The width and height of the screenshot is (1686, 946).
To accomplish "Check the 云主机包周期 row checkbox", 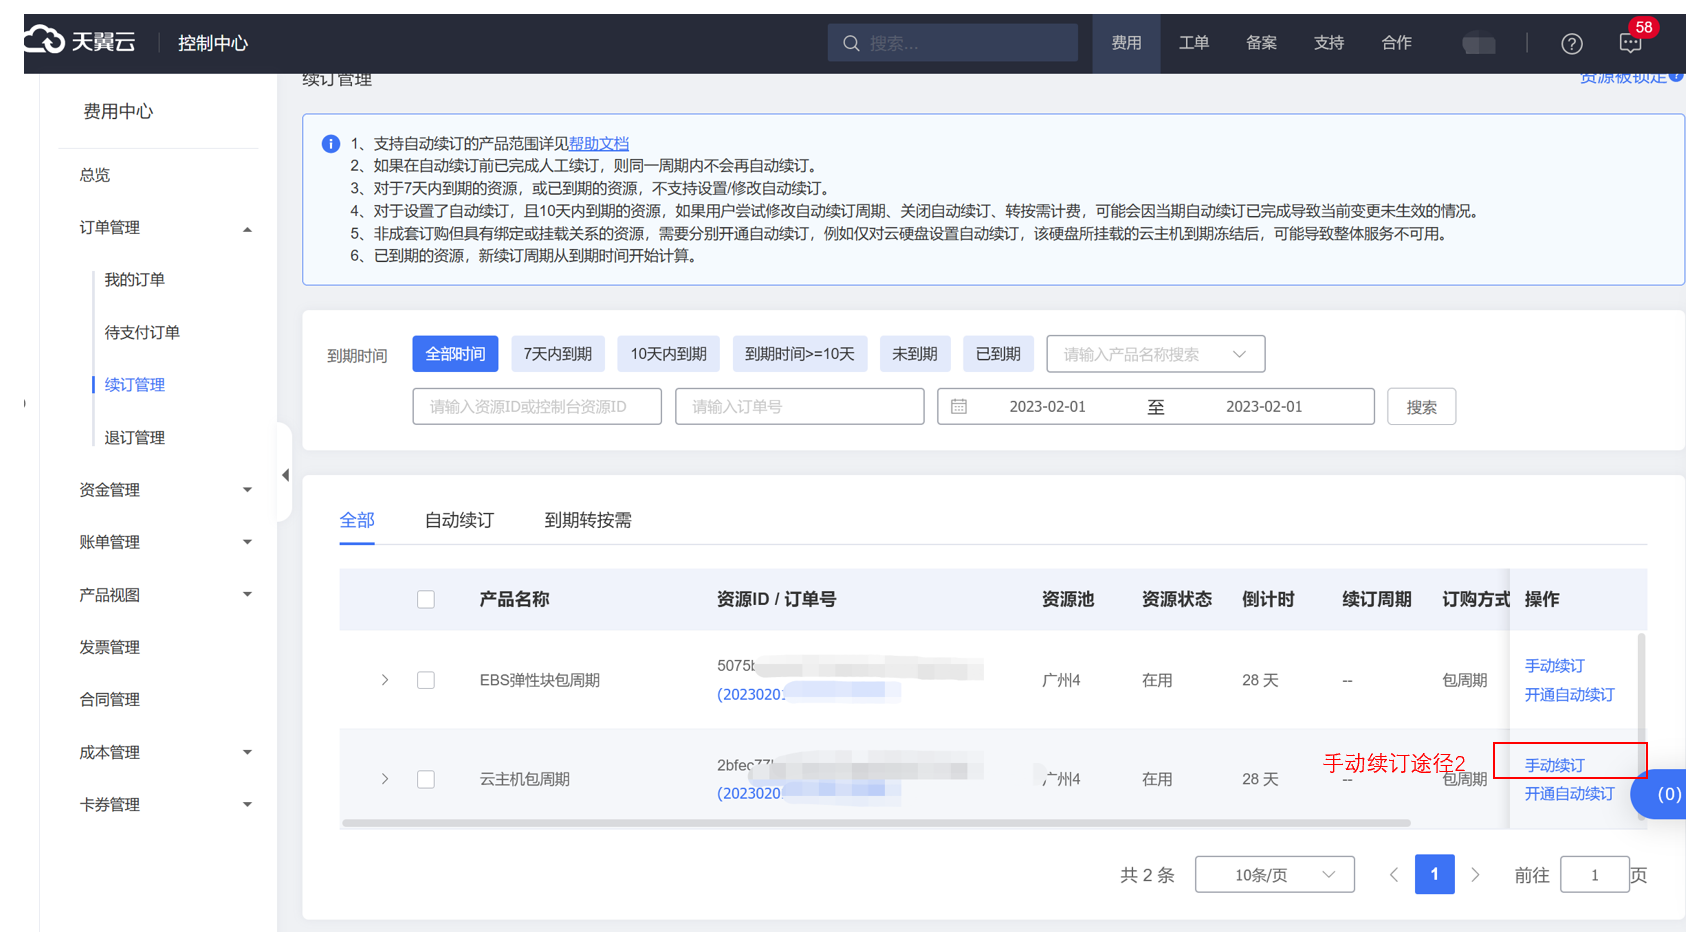I will [x=426, y=779].
